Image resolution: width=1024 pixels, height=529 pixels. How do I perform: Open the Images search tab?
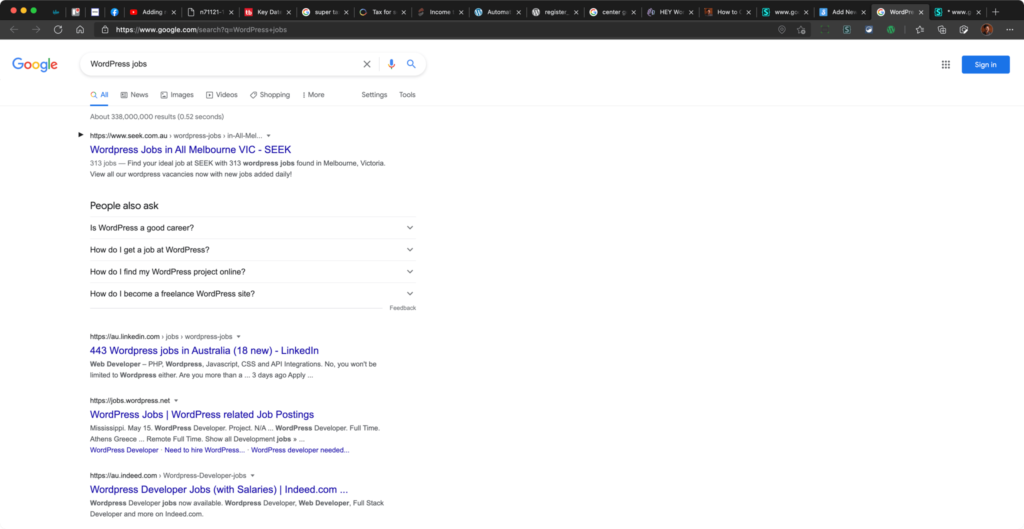[x=177, y=95]
